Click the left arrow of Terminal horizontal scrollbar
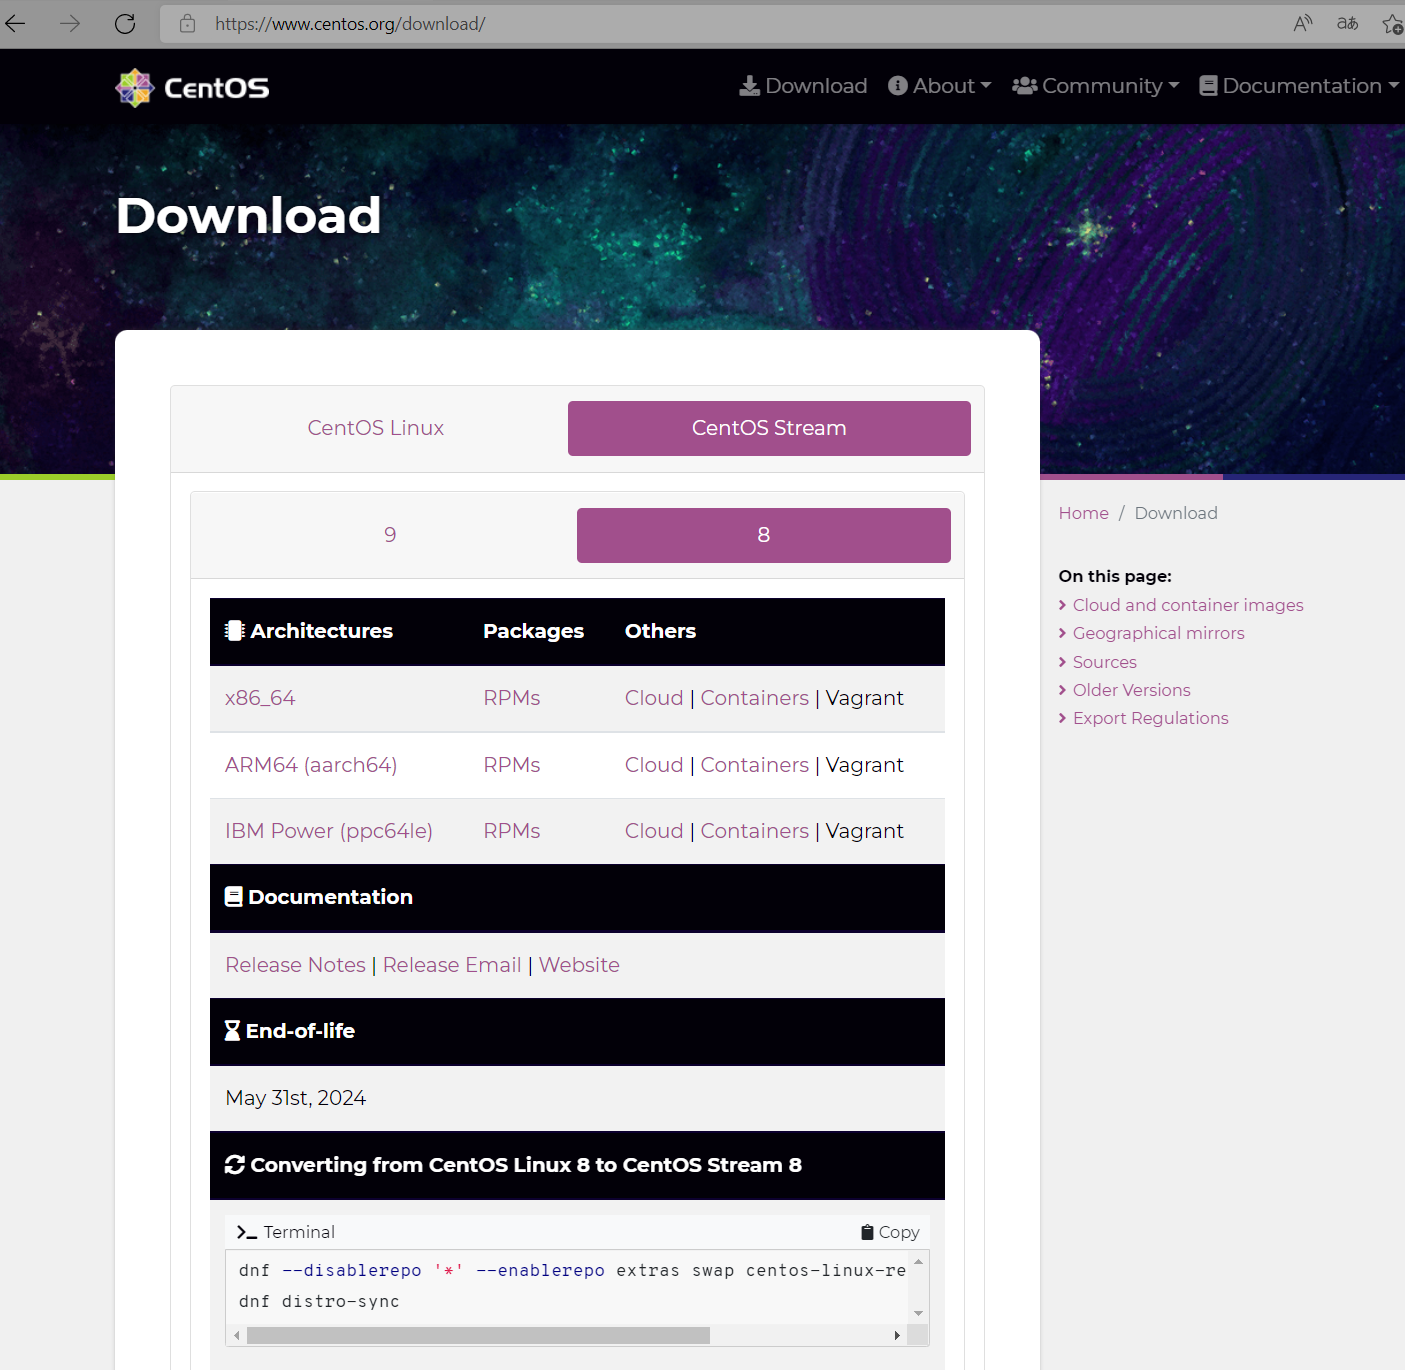 click(x=236, y=1335)
